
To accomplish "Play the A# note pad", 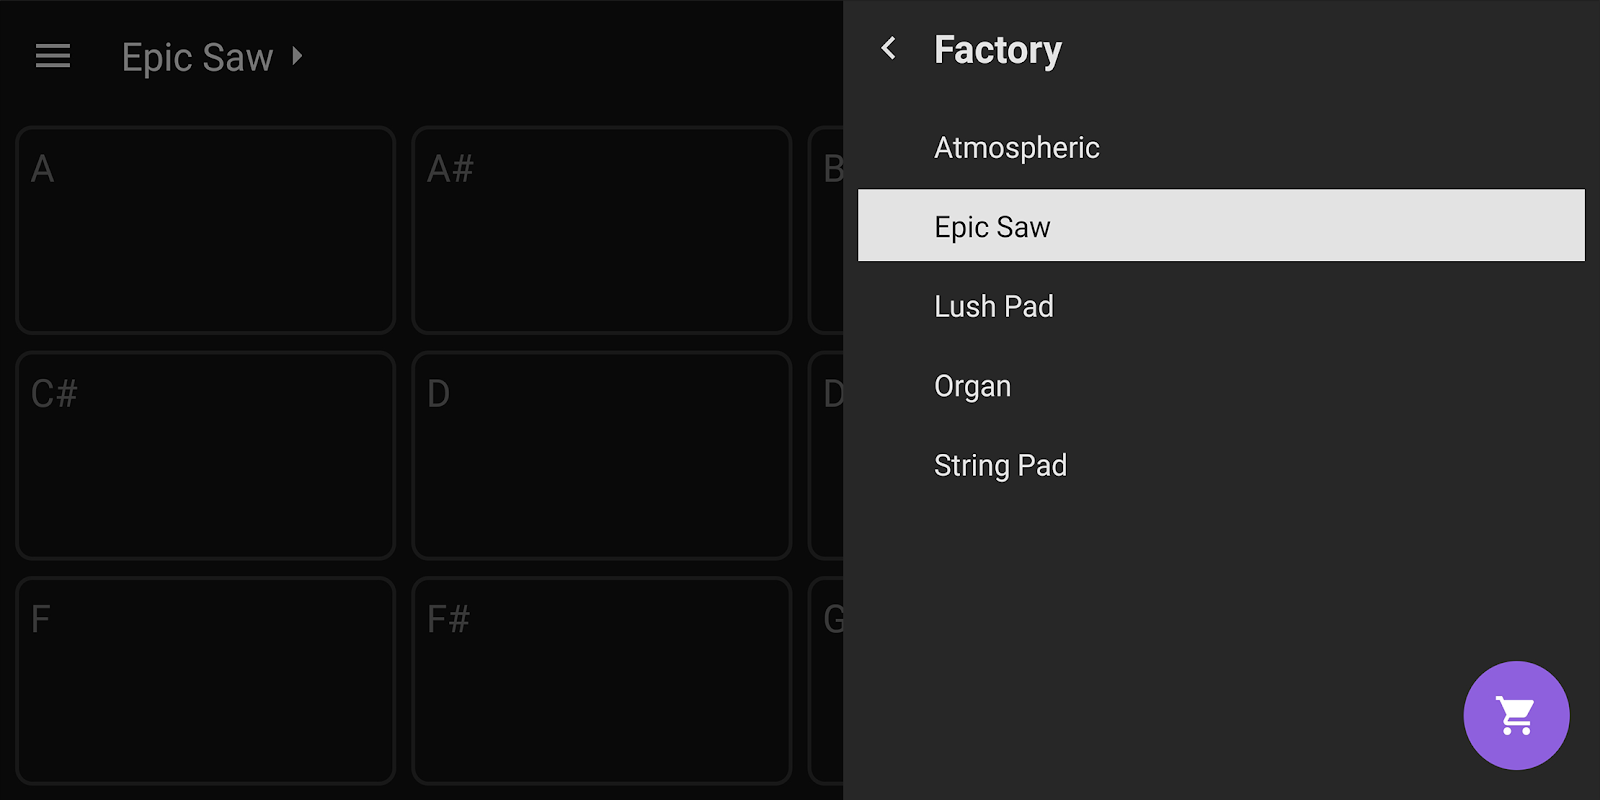I will pos(601,230).
